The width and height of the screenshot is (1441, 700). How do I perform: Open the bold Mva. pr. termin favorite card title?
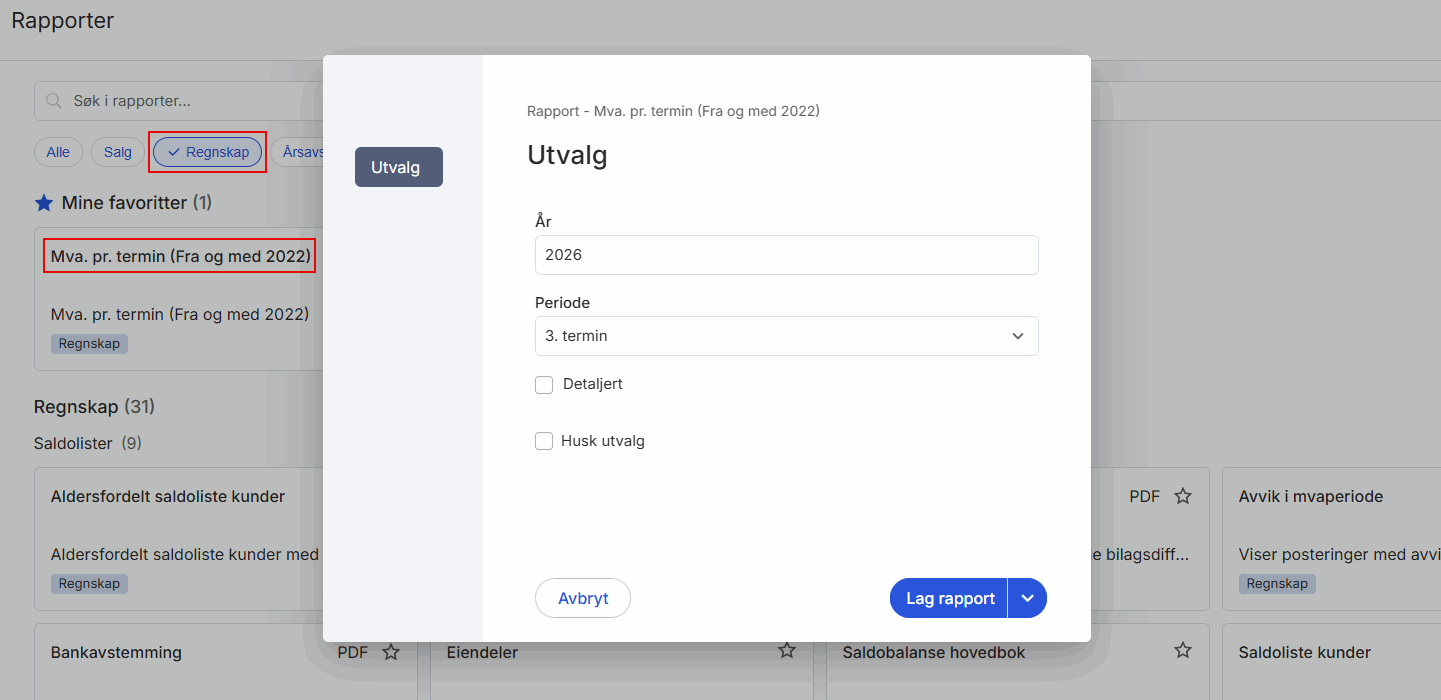(181, 257)
